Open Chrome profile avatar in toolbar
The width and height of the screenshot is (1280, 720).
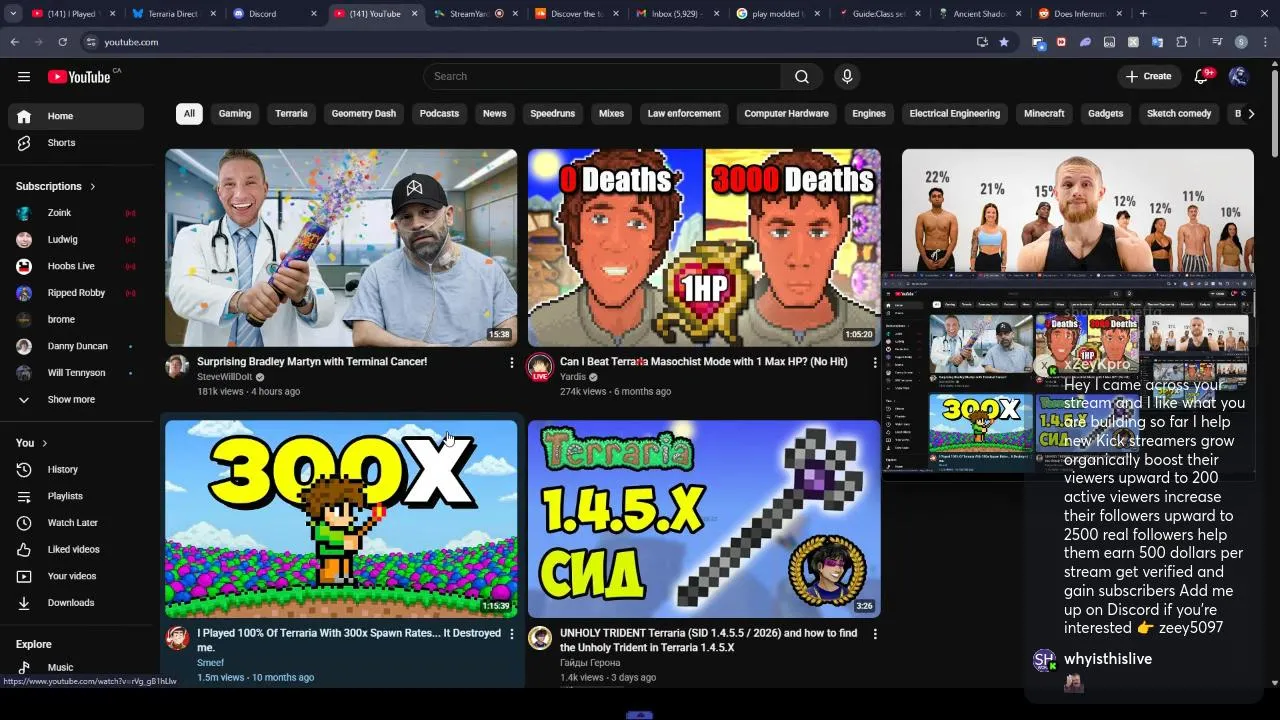[1241, 42]
